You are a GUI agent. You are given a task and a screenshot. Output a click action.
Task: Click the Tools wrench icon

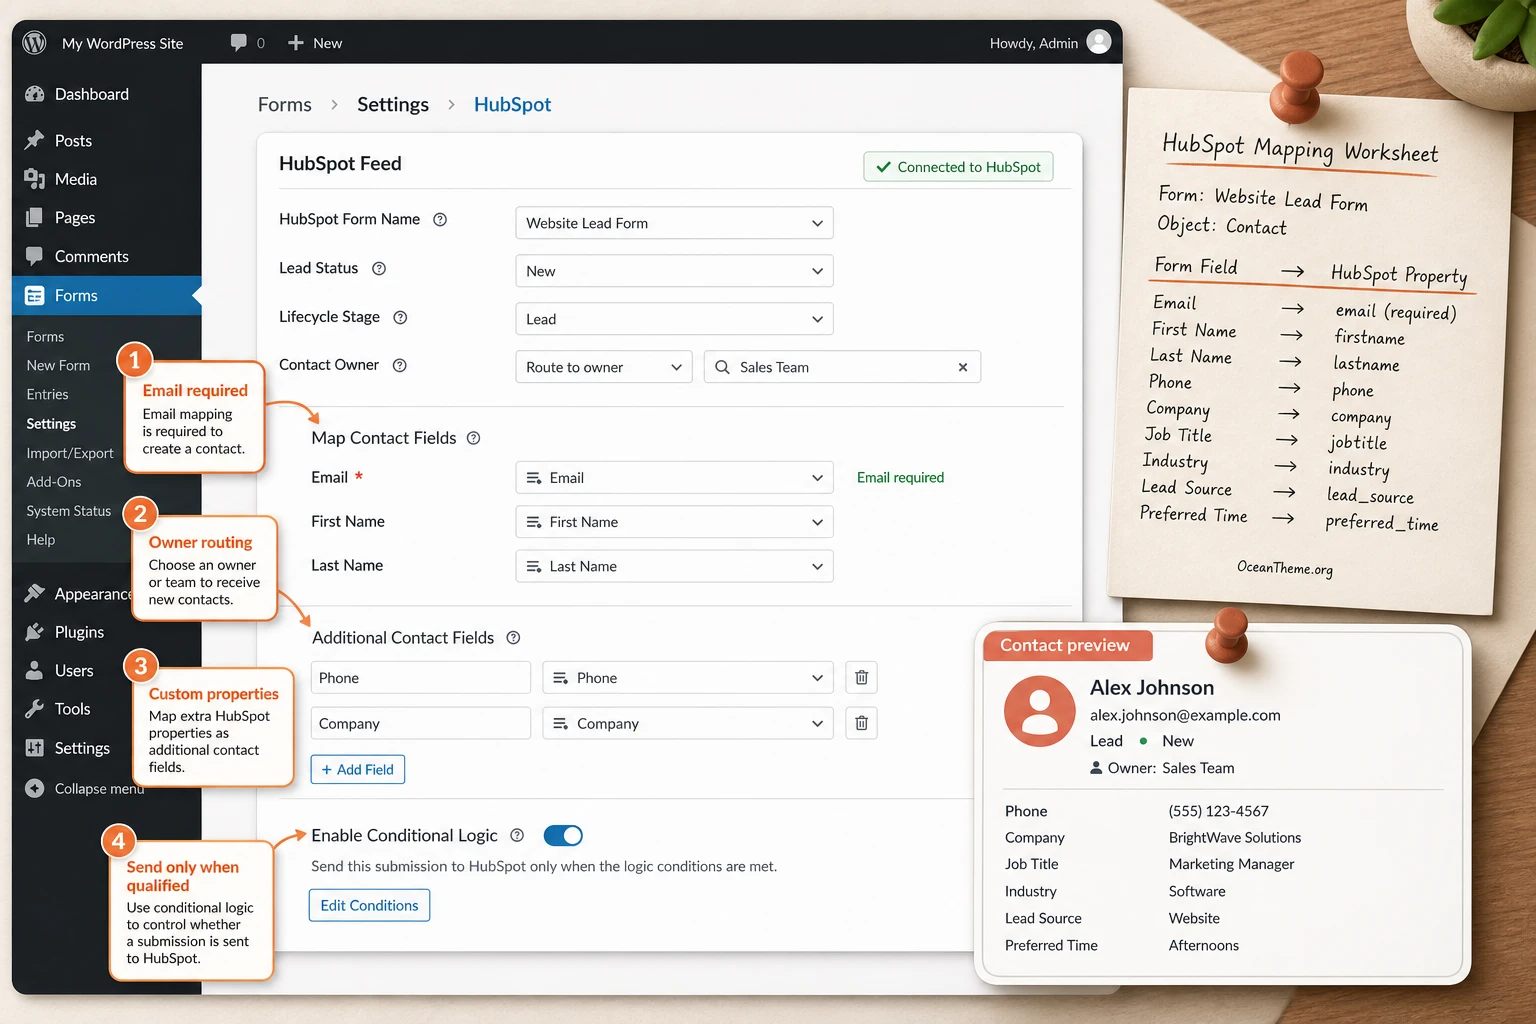[x=35, y=709]
